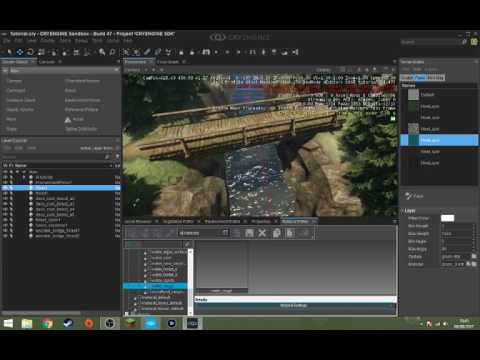Create an Environment Probe object
480x360 pixels.
tap(83, 100)
